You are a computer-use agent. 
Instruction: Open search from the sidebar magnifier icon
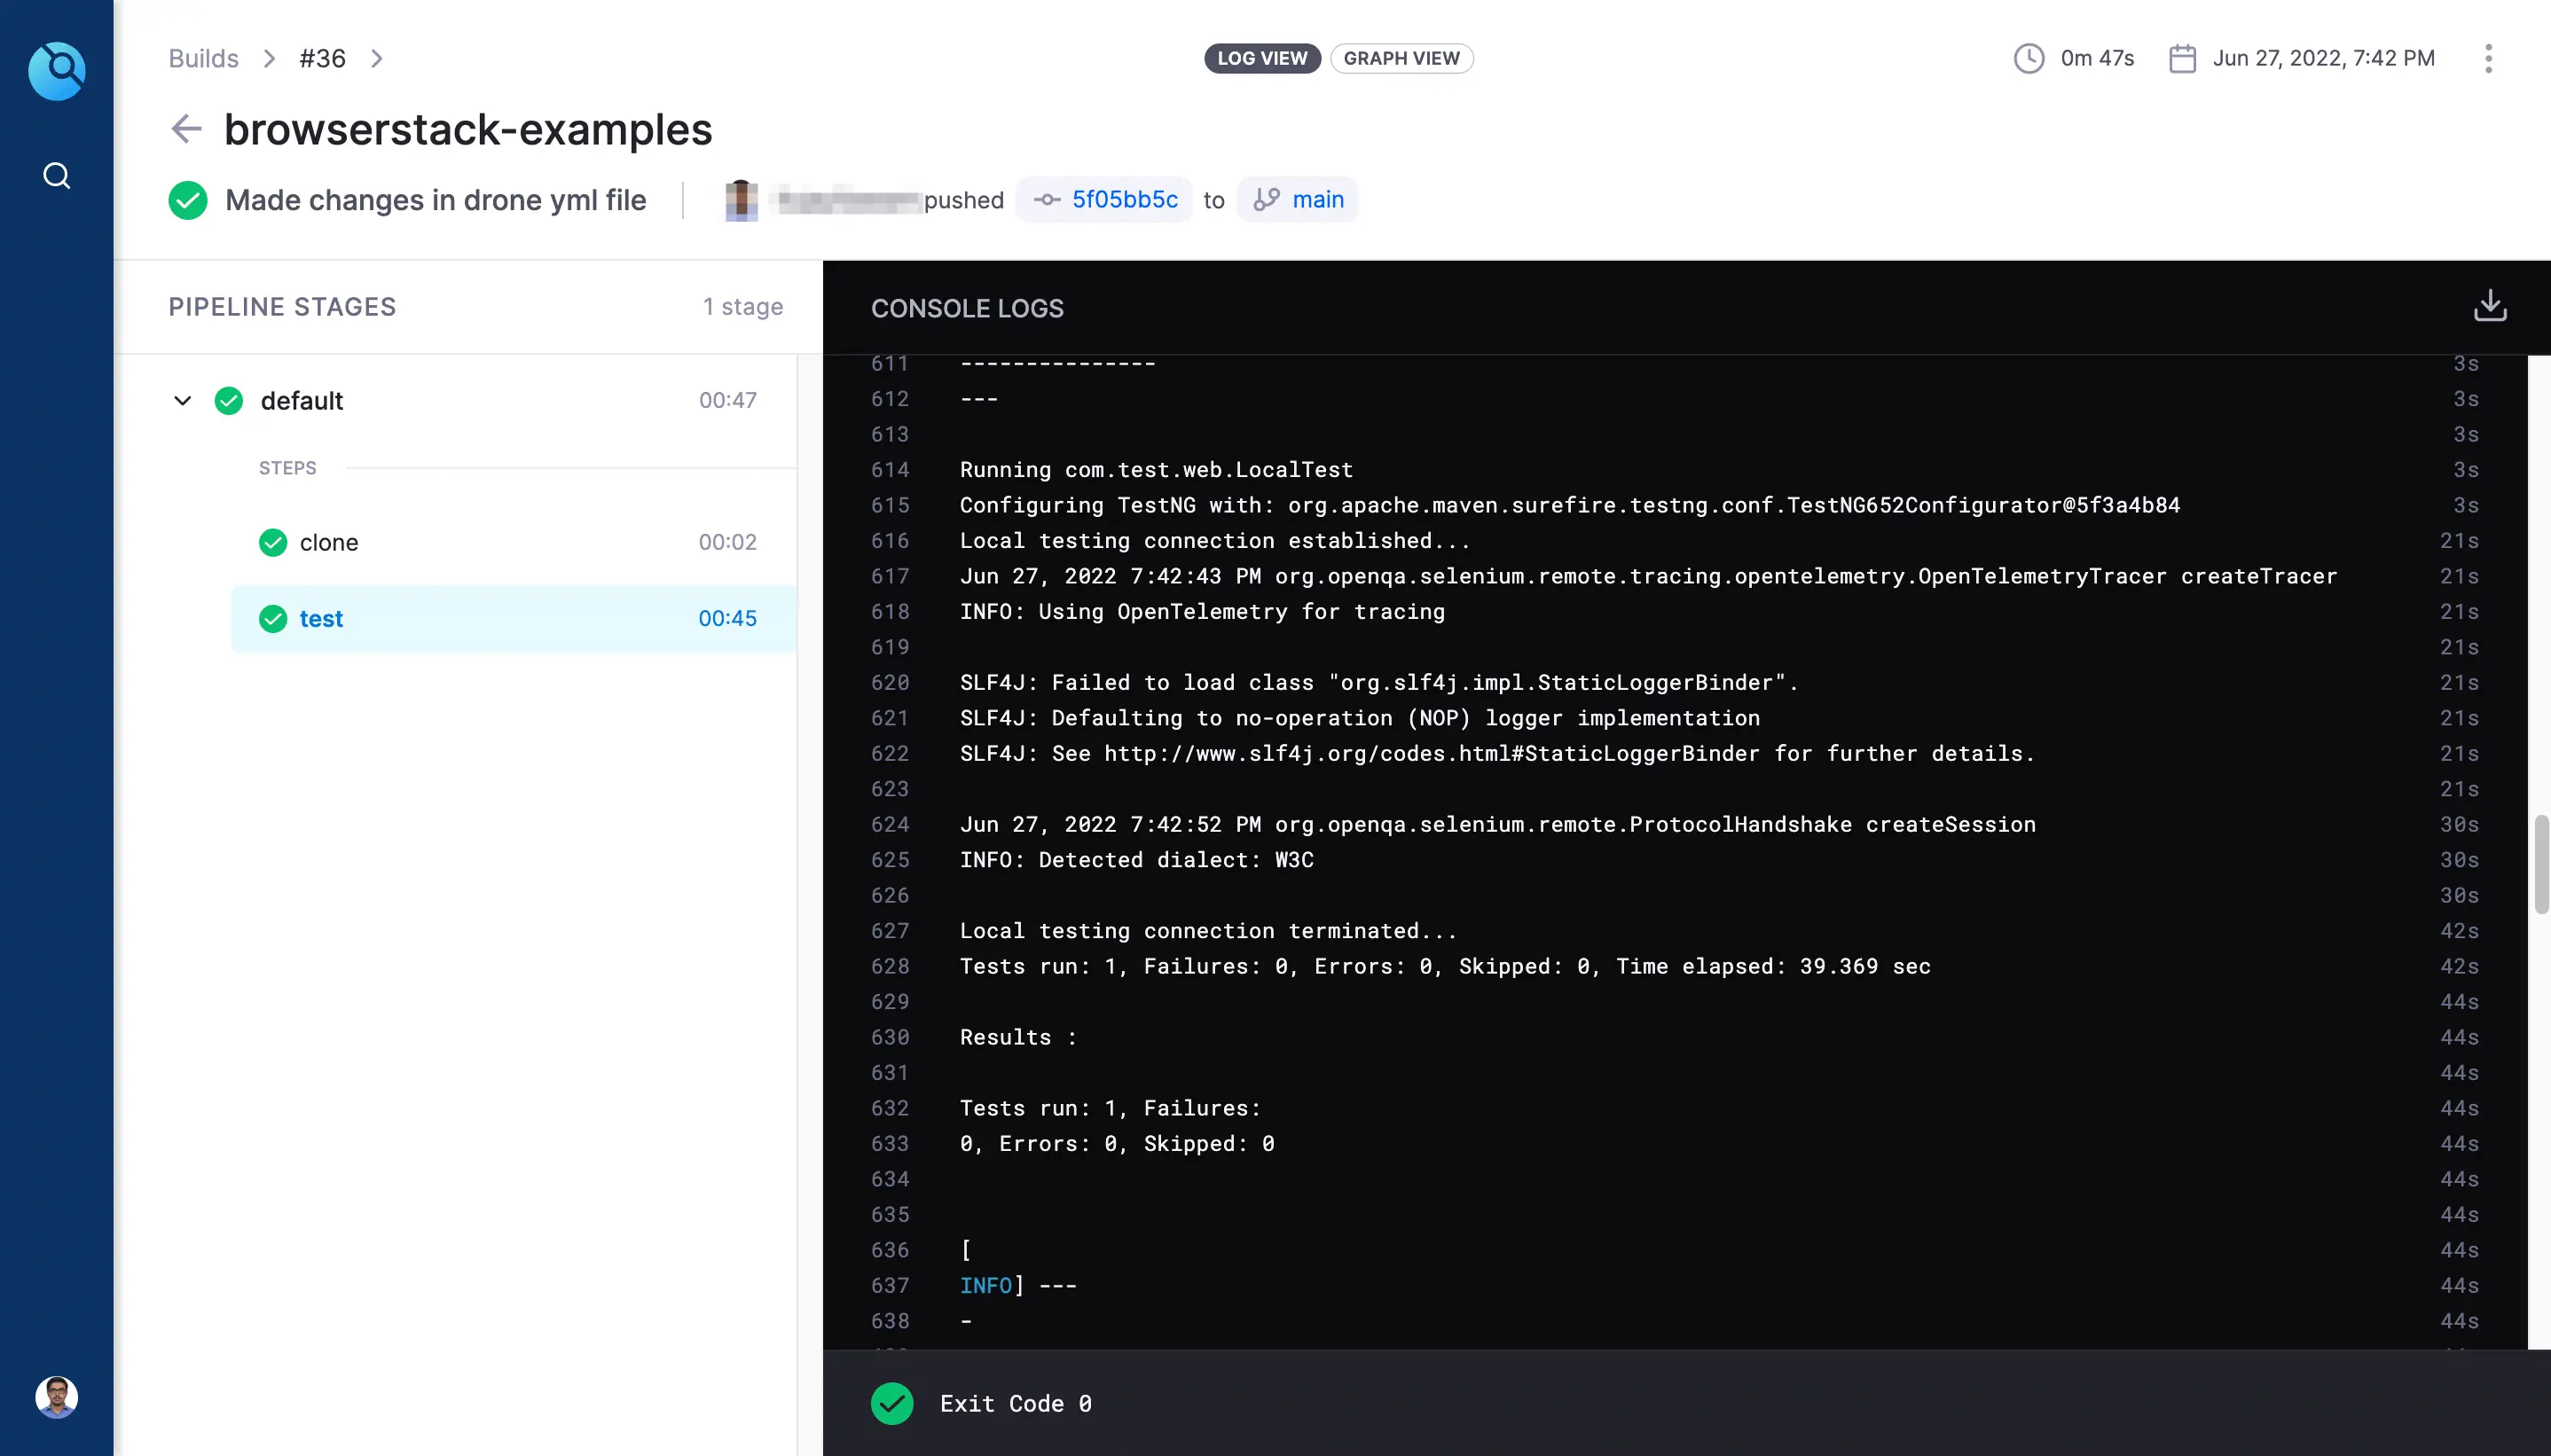coord(56,176)
